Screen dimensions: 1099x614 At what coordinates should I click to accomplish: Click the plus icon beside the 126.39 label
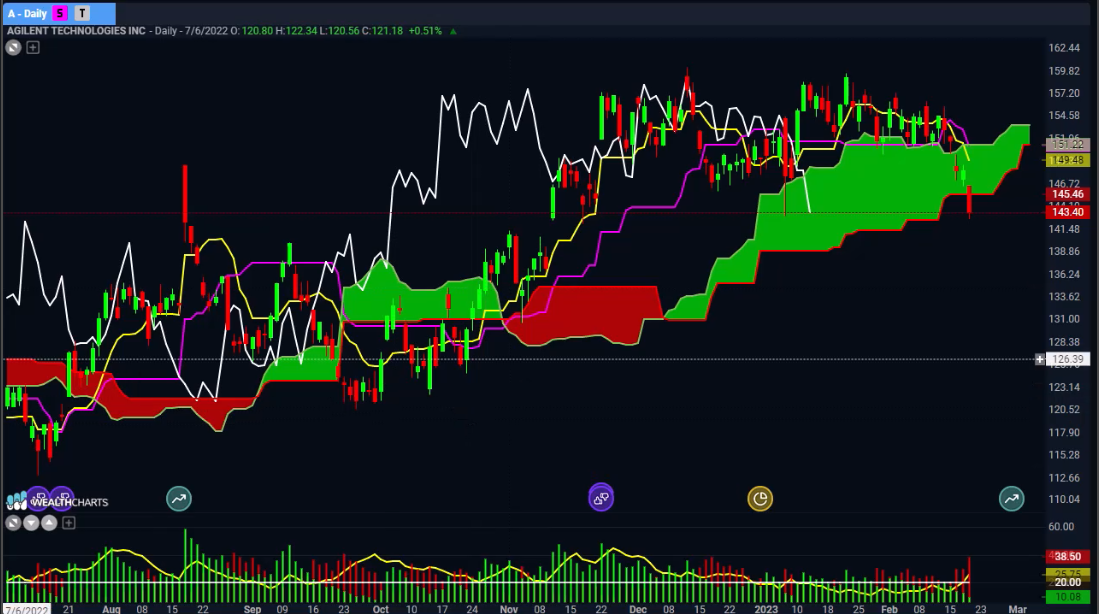point(1039,360)
